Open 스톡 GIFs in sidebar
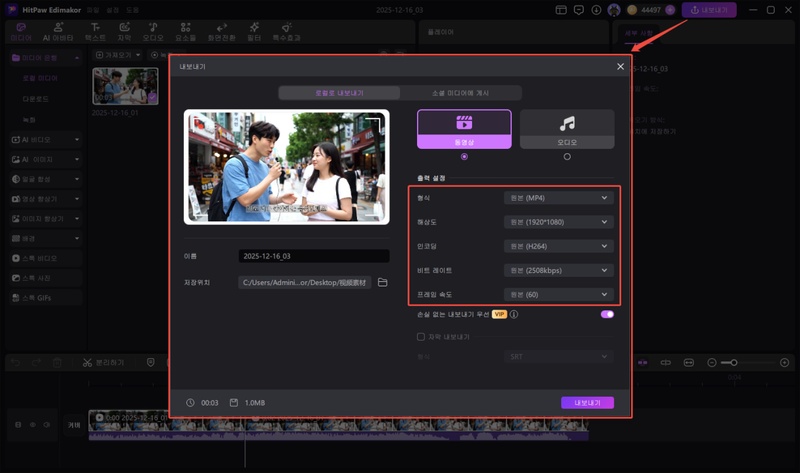The image size is (800, 473). coord(45,298)
